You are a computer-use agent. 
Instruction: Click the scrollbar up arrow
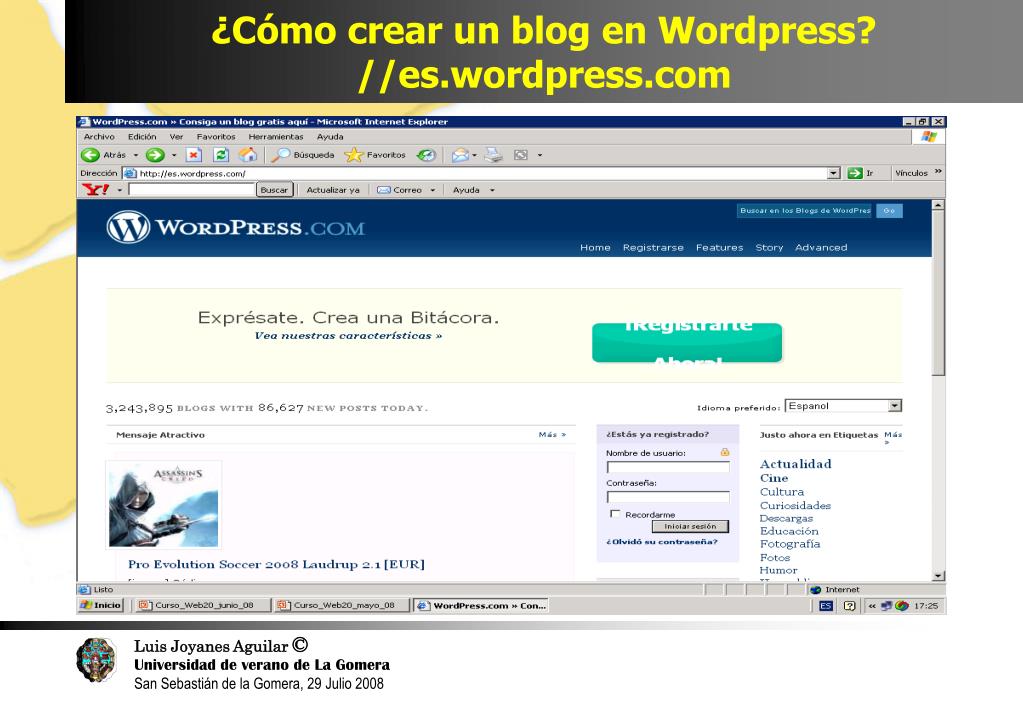pos(938,205)
